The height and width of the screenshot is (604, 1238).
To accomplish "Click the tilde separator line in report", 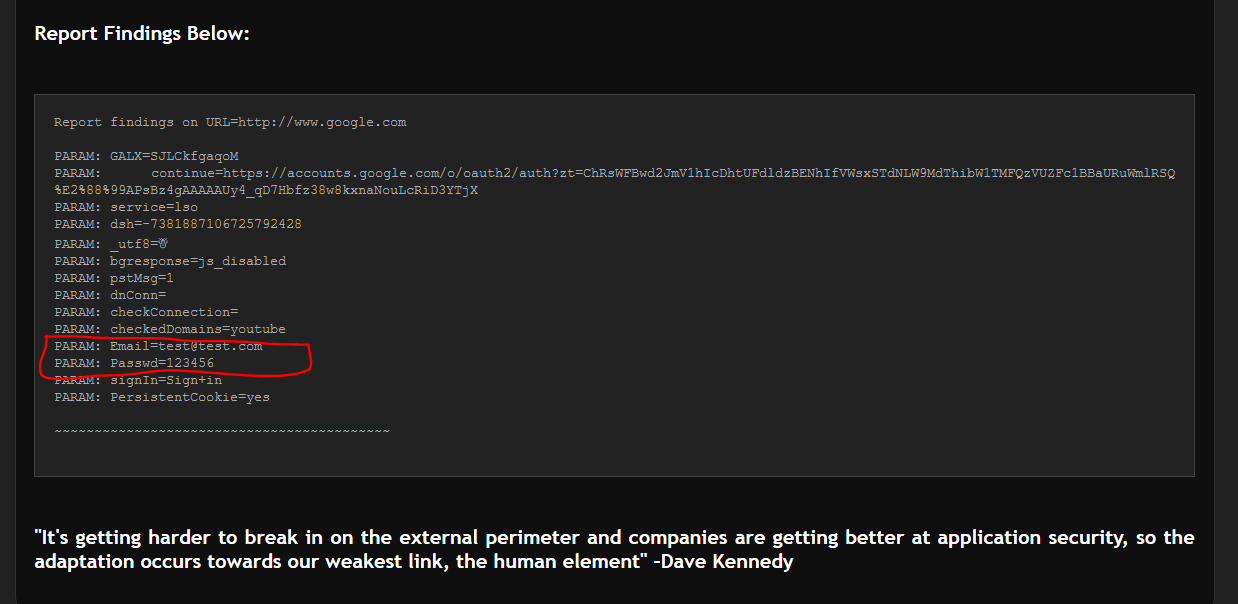I will click(x=221, y=430).
